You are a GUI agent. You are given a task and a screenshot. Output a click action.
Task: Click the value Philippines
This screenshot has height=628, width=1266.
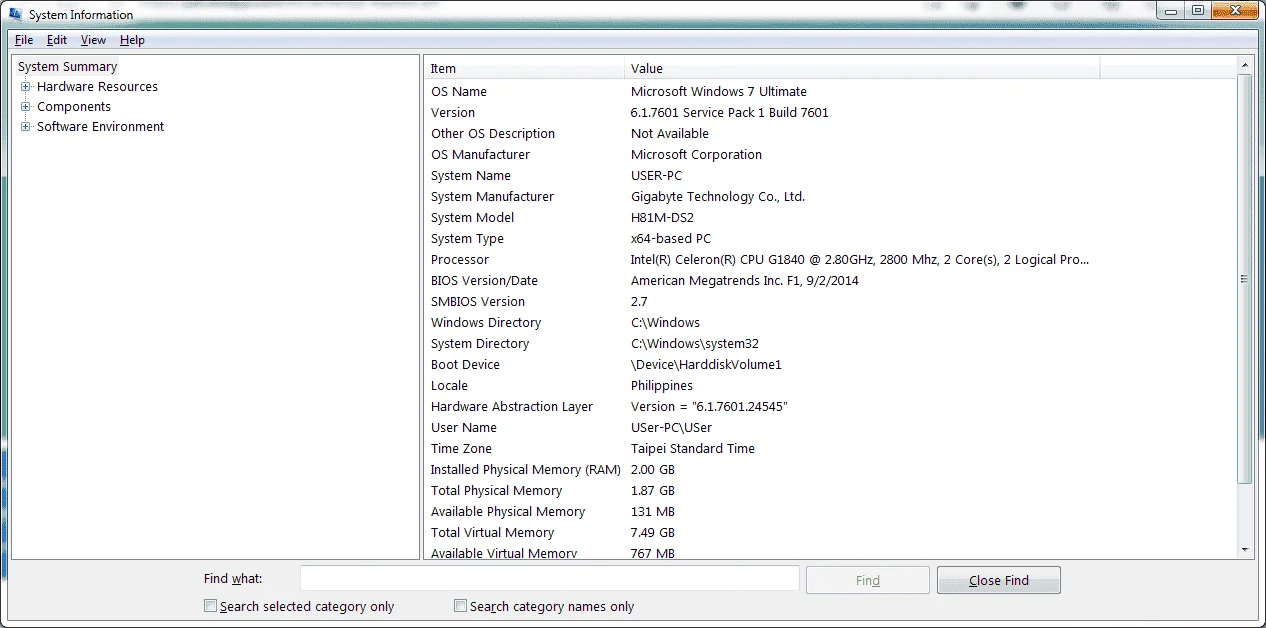[x=662, y=386]
